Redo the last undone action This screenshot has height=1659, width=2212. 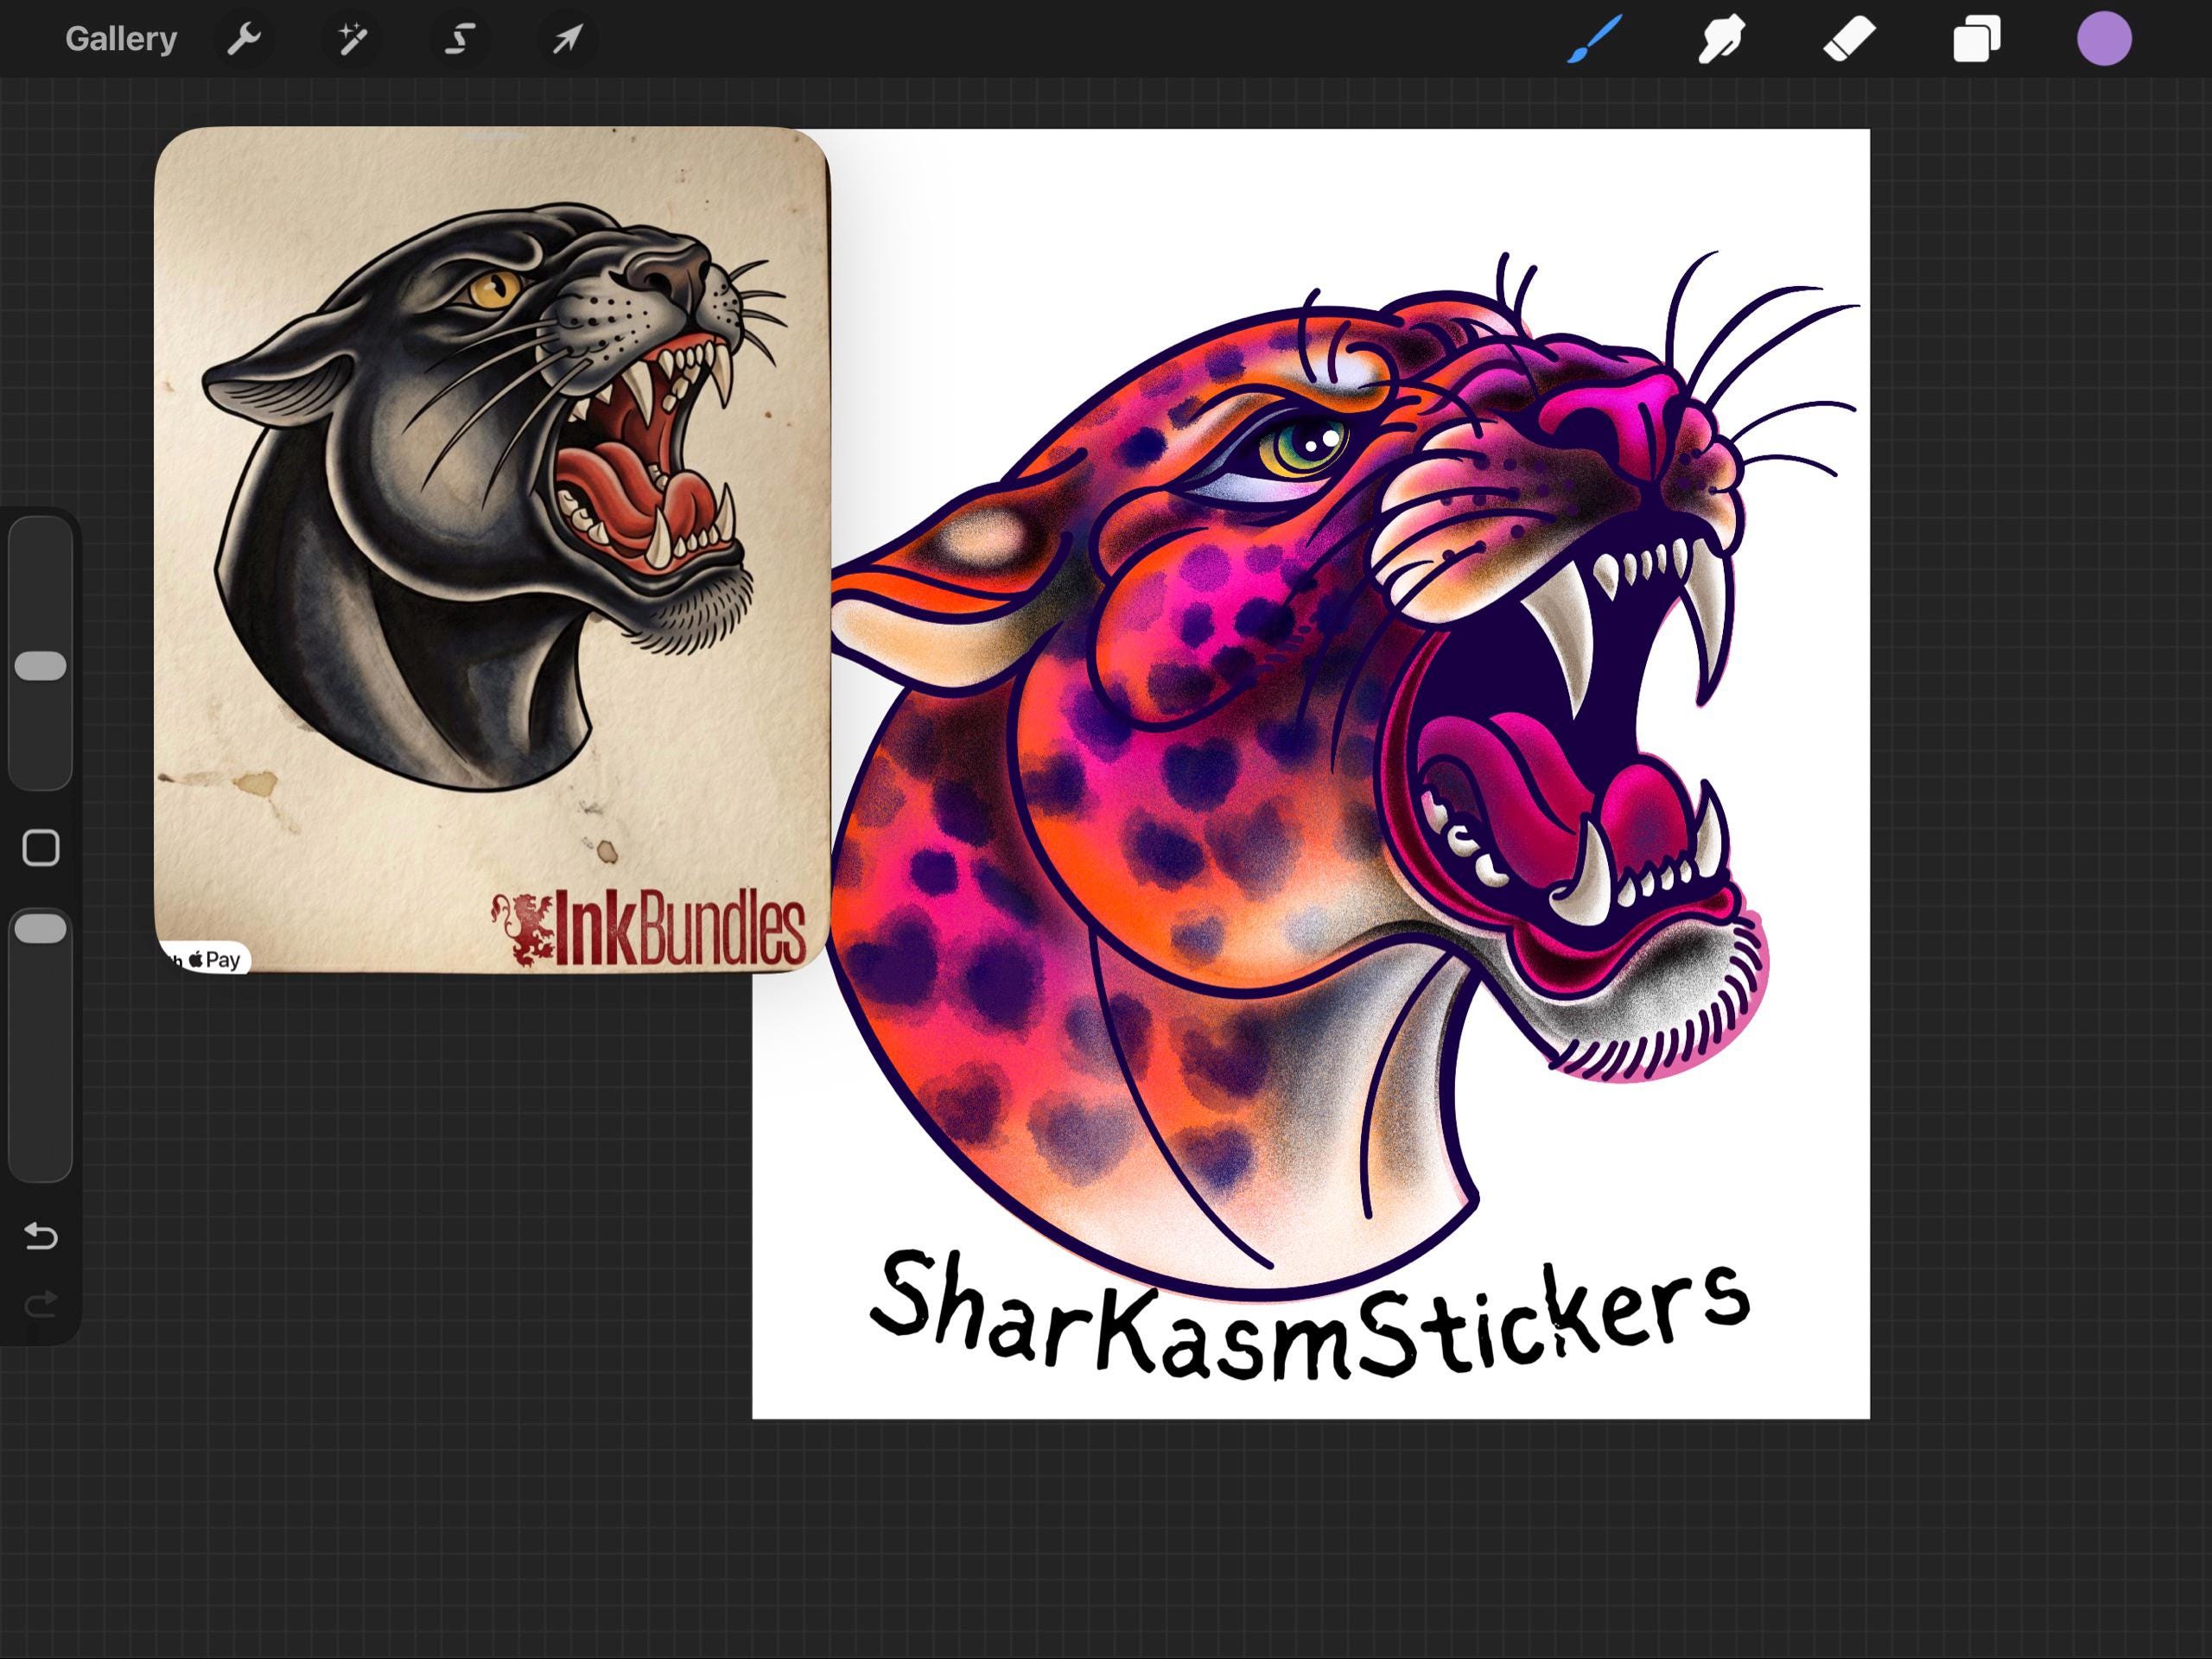pyautogui.click(x=41, y=1303)
